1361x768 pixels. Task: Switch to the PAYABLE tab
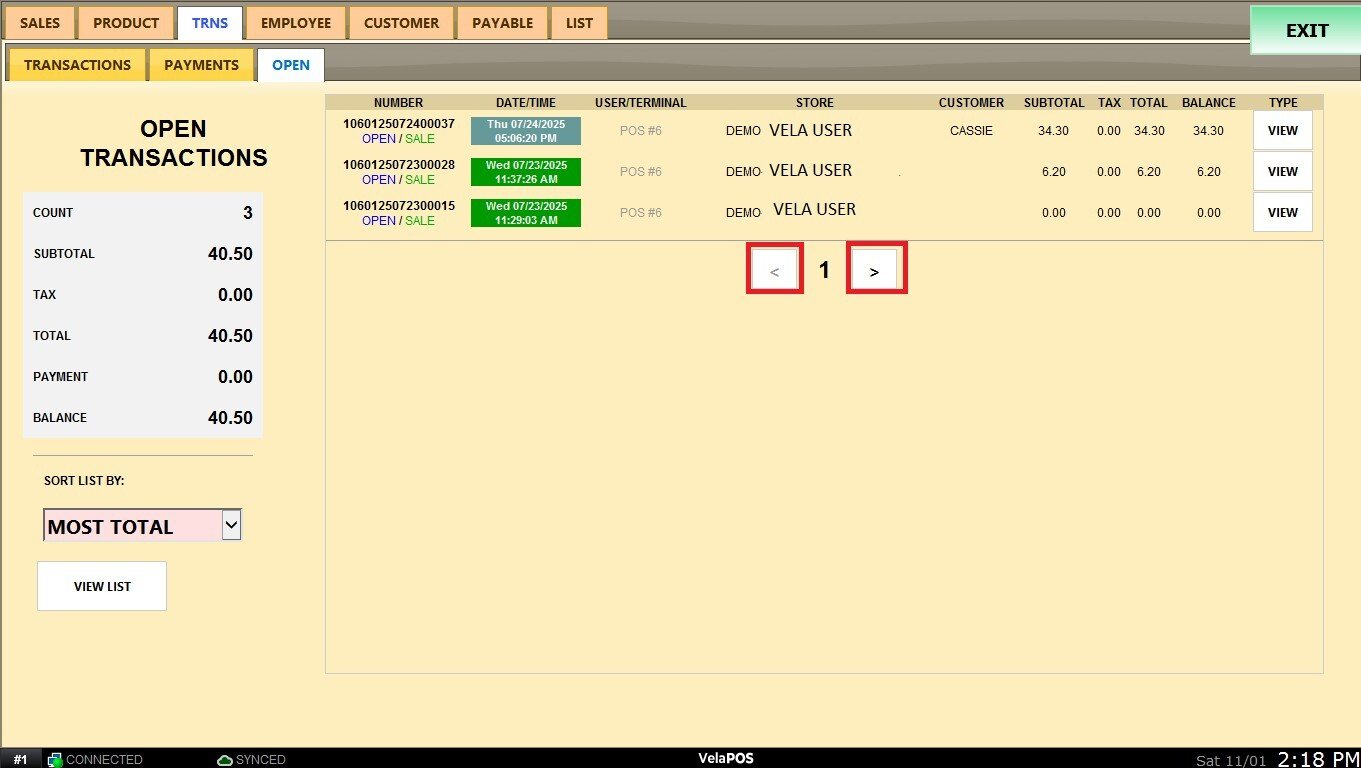coord(502,23)
